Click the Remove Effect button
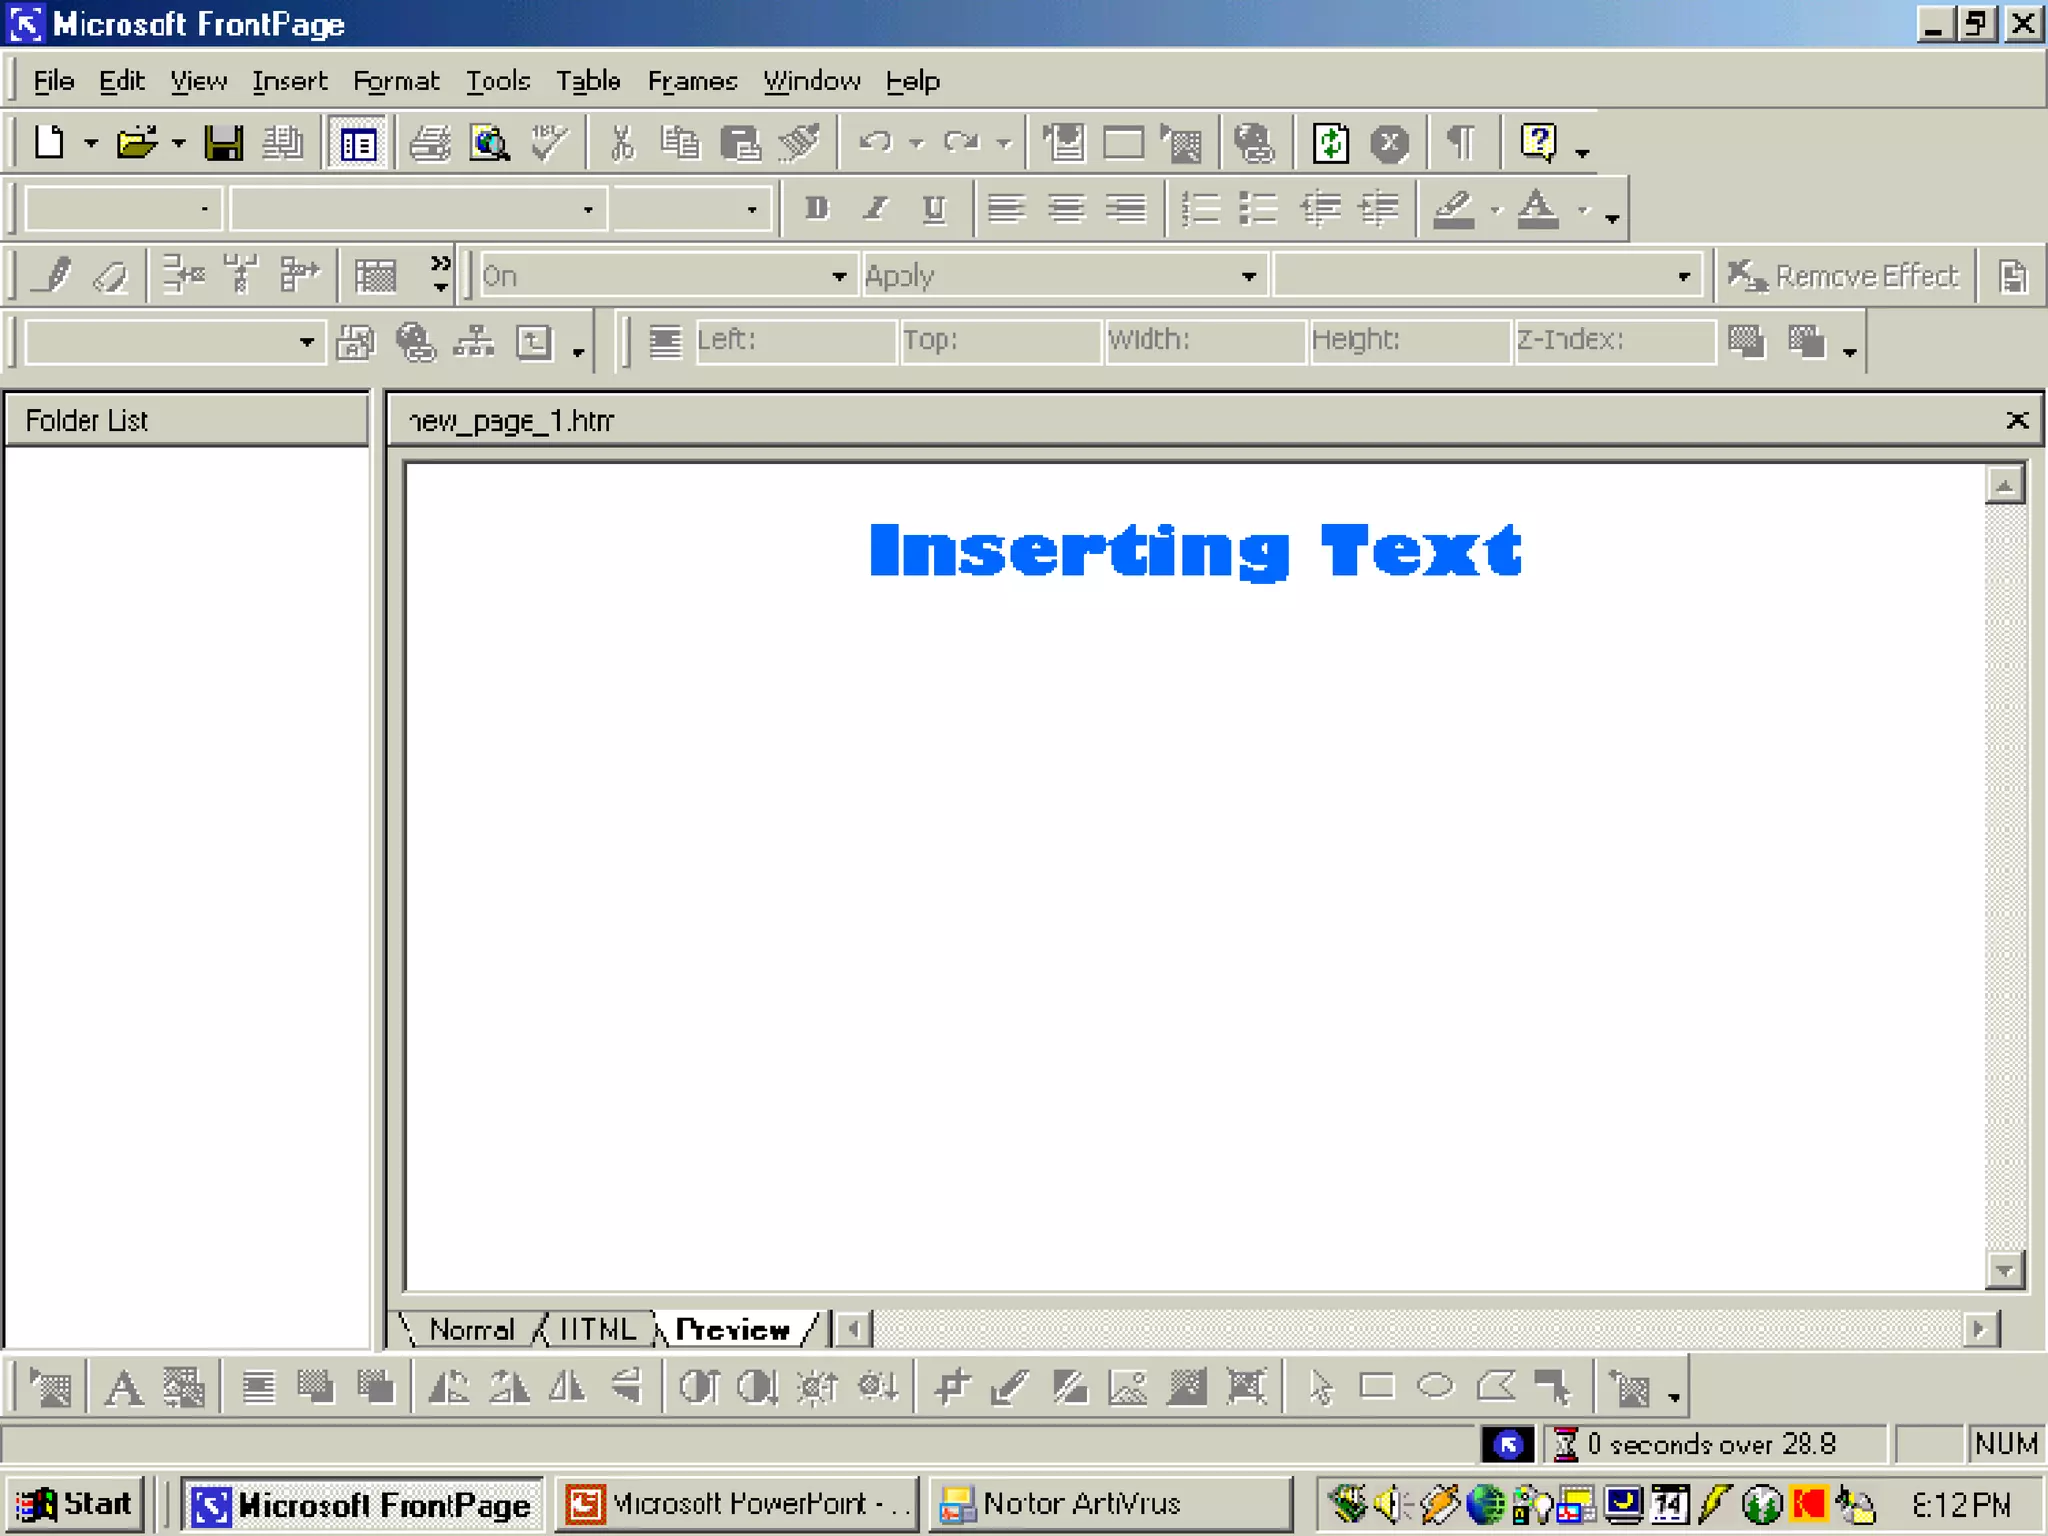Image resolution: width=2048 pixels, height=1536 pixels. (x=1843, y=276)
